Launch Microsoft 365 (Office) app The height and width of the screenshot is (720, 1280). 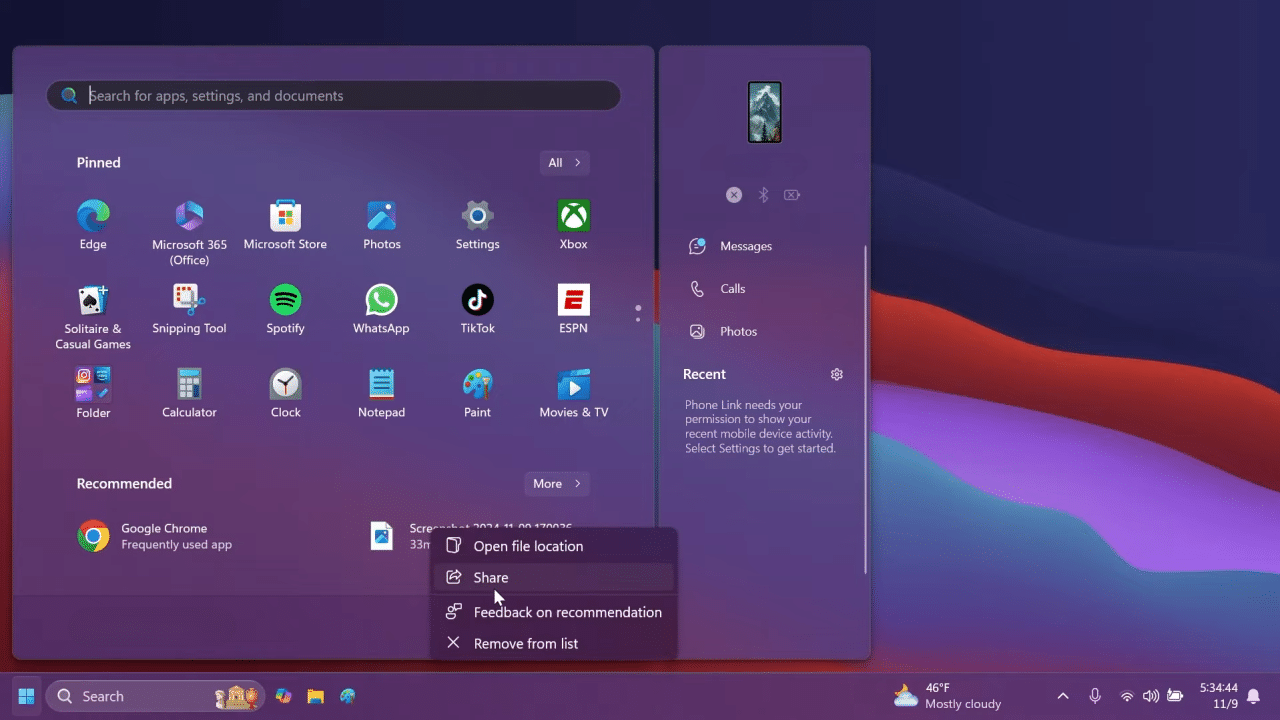click(189, 232)
